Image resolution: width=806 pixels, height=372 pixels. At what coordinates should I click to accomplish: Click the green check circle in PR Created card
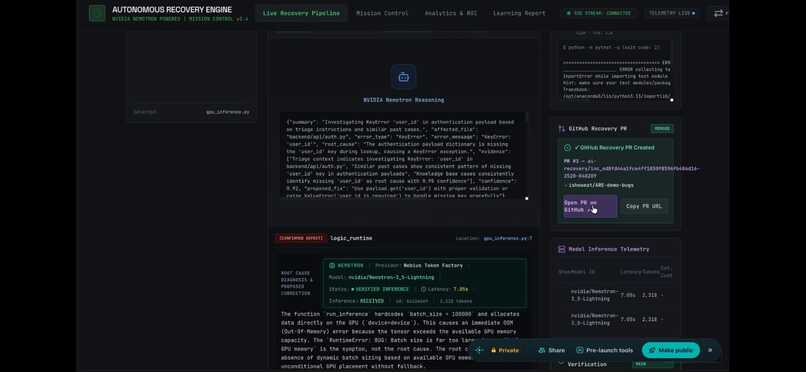pyautogui.click(x=567, y=147)
